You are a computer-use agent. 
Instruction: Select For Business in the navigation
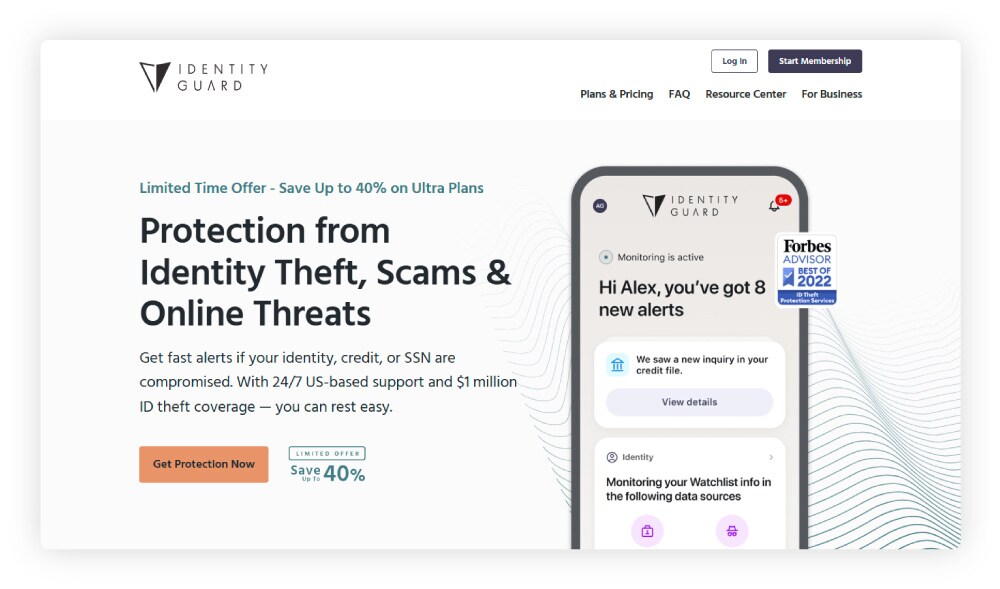pyautogui.click(x=830, y=94)
